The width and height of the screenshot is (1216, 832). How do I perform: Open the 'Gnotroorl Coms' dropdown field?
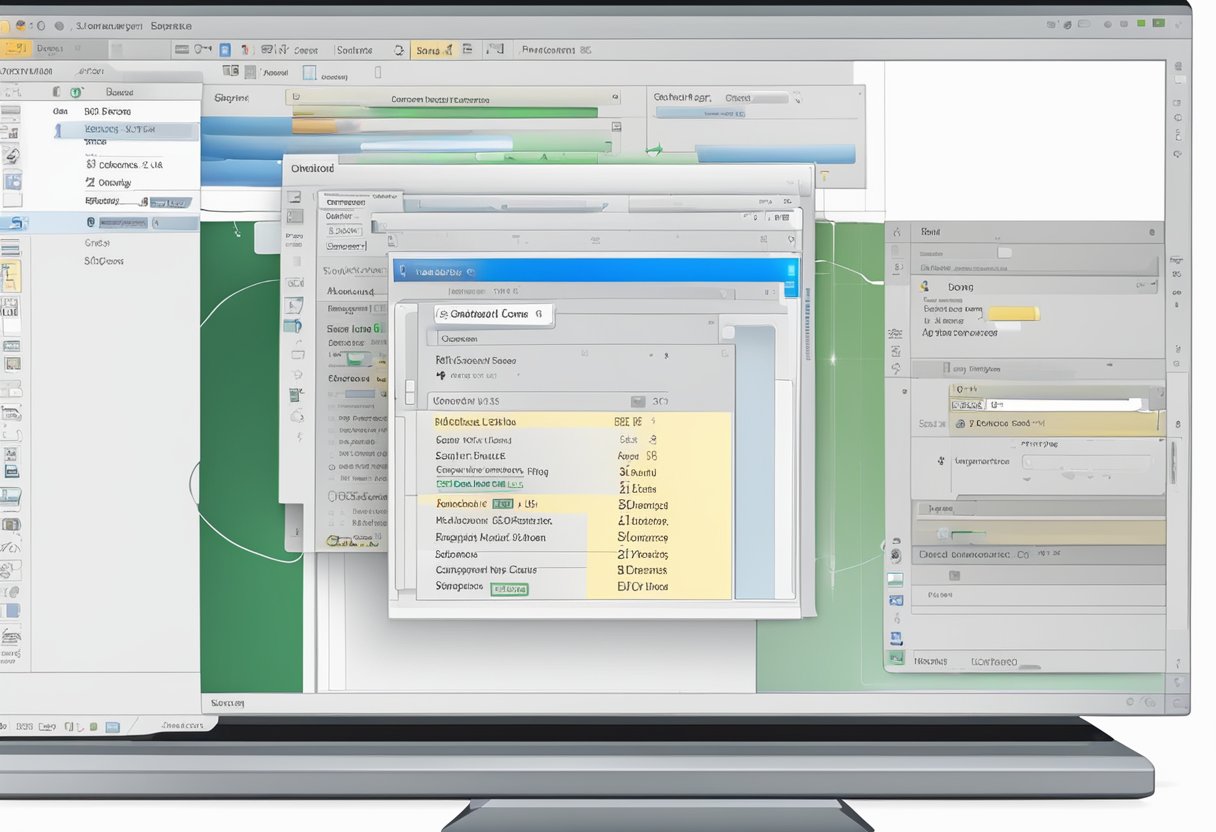click(494, 313)
